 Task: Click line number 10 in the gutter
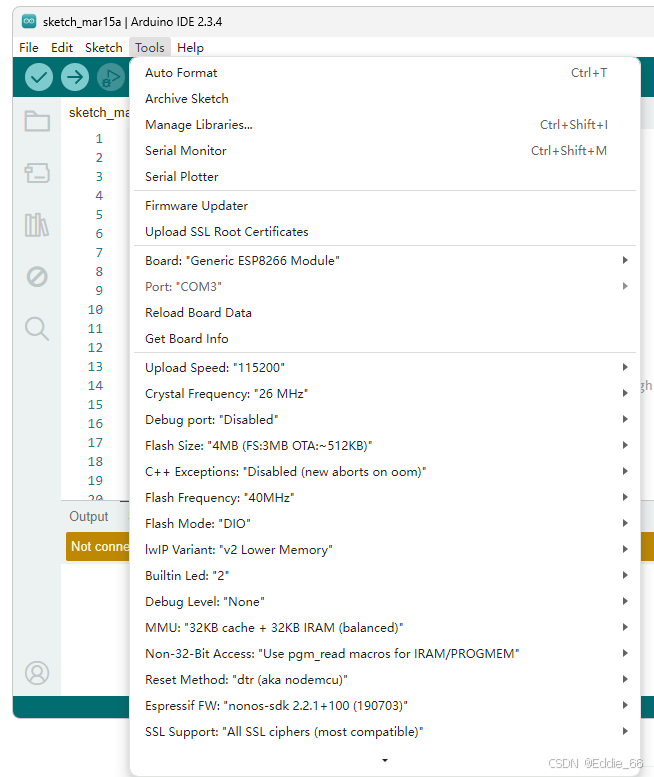(95, 310)
